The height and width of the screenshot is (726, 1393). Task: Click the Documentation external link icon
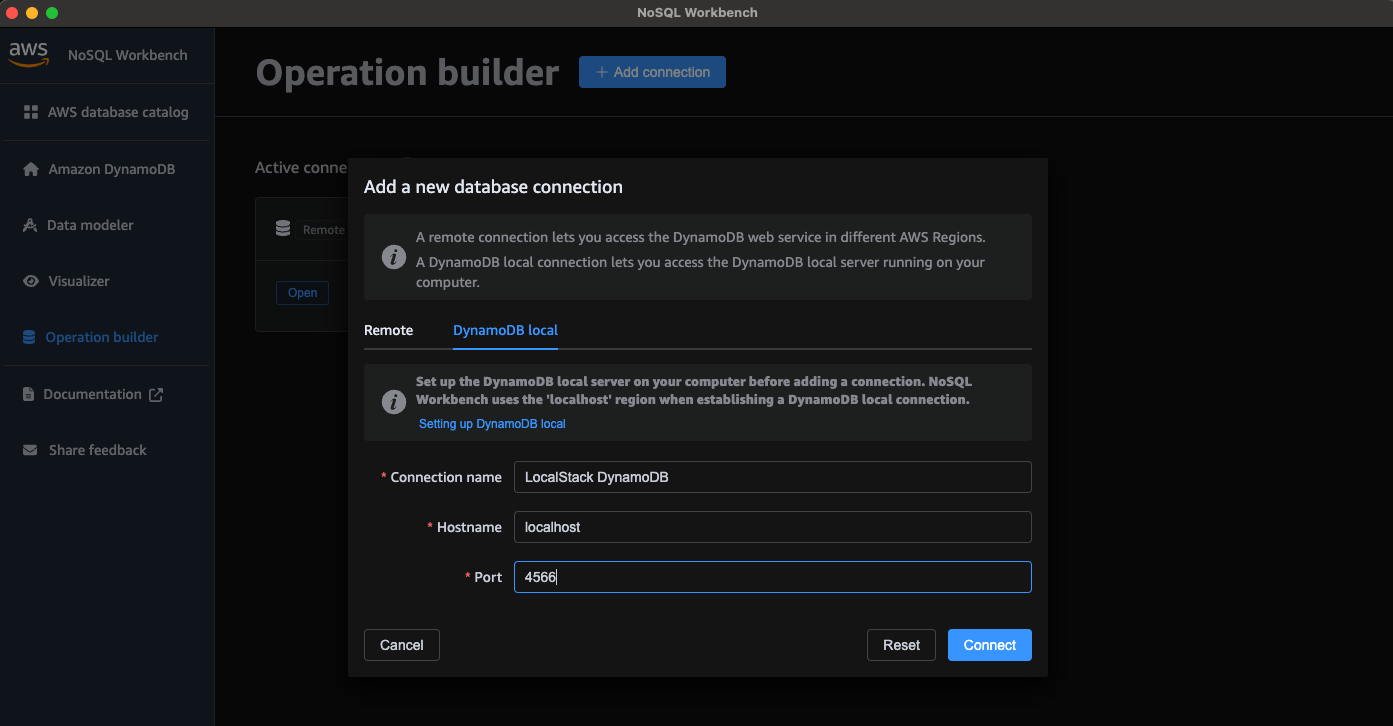[156, 394]
